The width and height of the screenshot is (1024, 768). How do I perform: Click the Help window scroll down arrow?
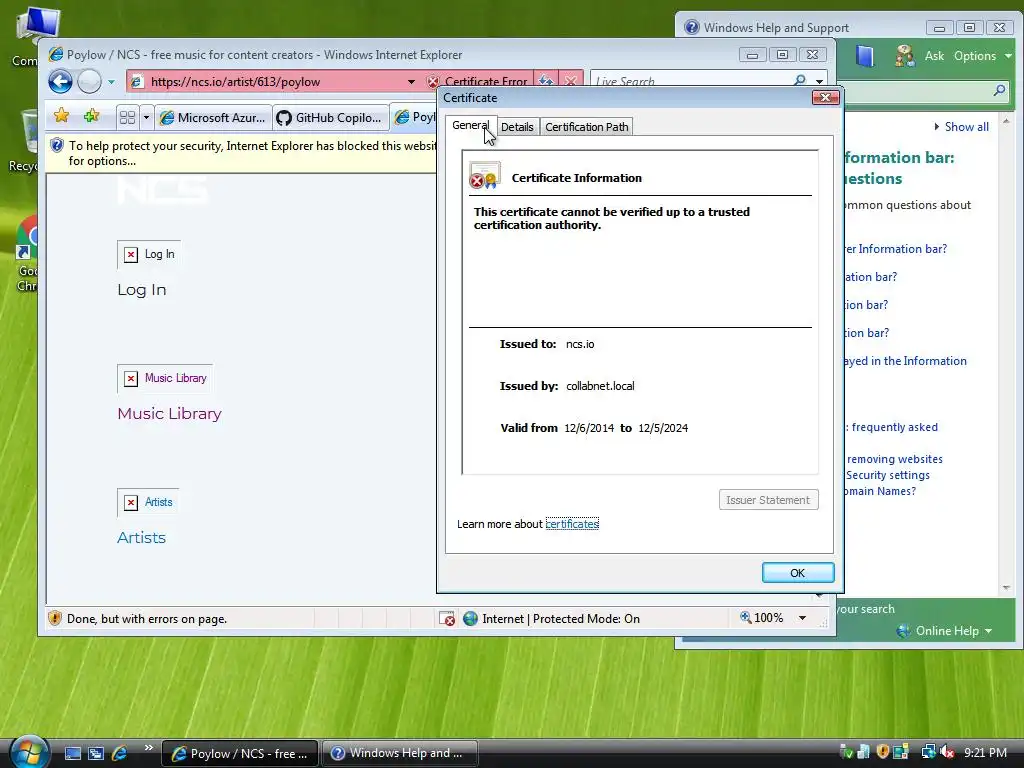tap(1006, 588)
